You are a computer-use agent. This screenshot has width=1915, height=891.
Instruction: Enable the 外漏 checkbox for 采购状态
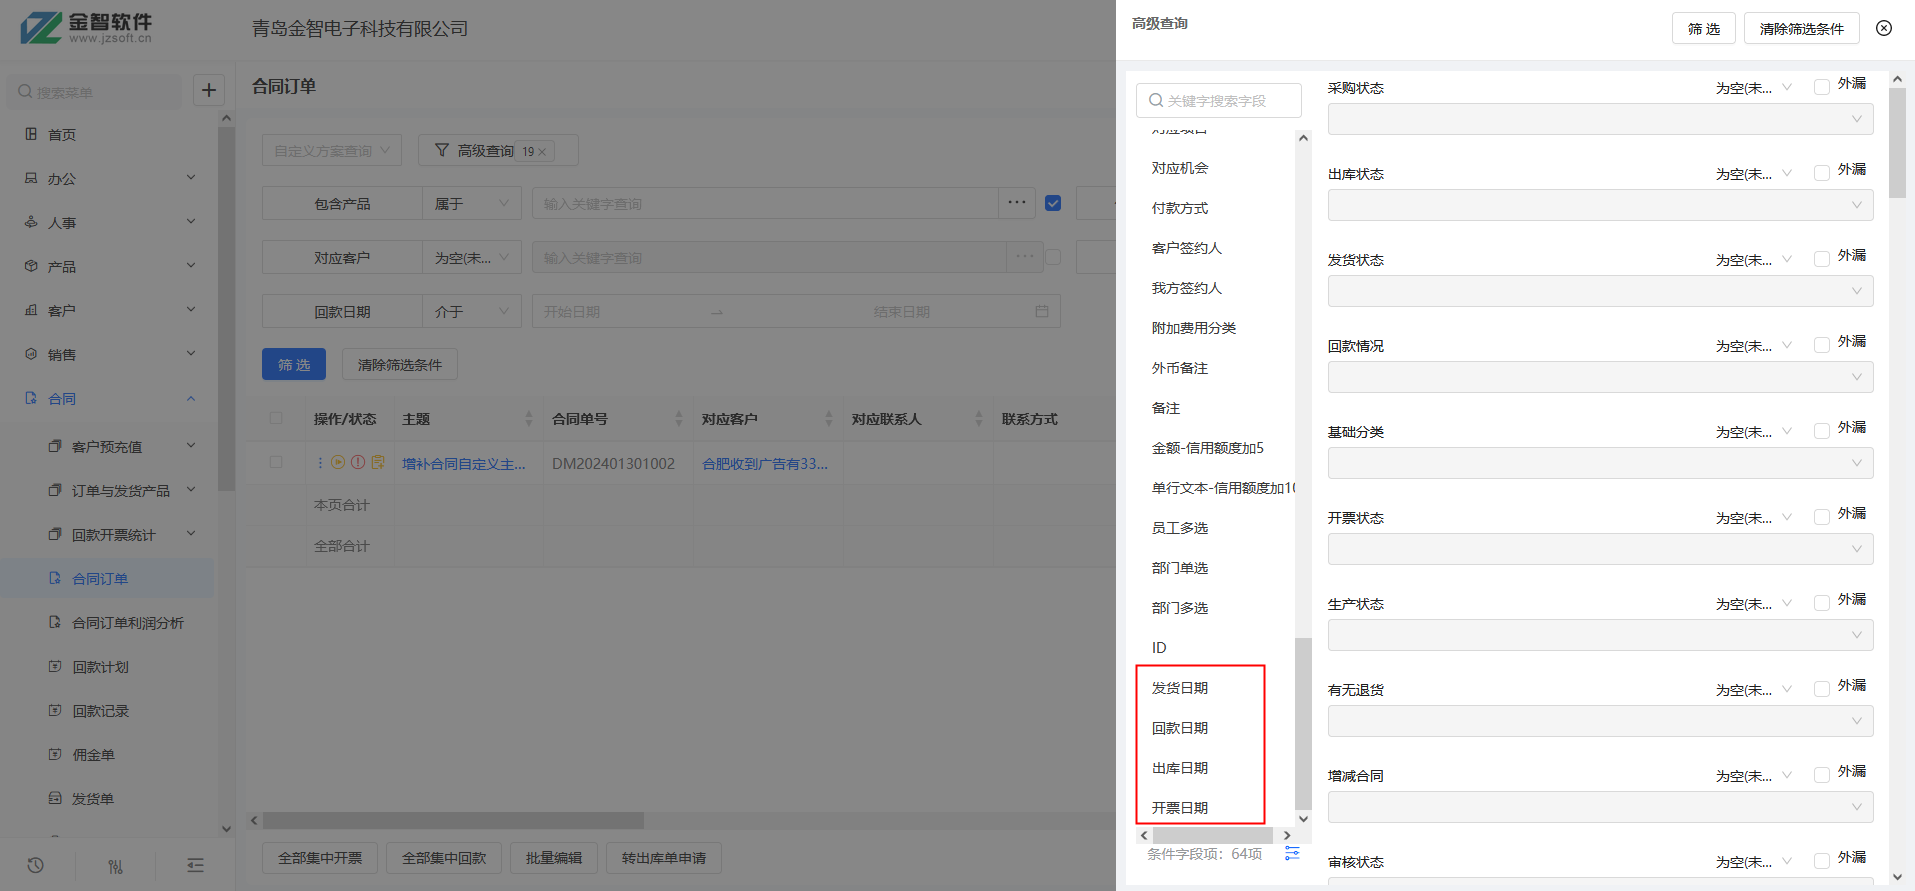coord(1821,87)
